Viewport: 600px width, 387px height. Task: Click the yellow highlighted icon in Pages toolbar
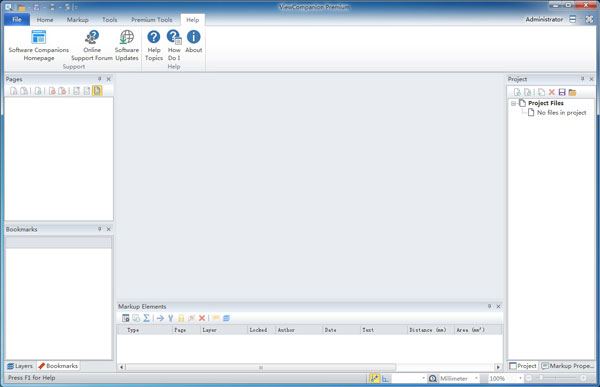[x=97, y=91]
